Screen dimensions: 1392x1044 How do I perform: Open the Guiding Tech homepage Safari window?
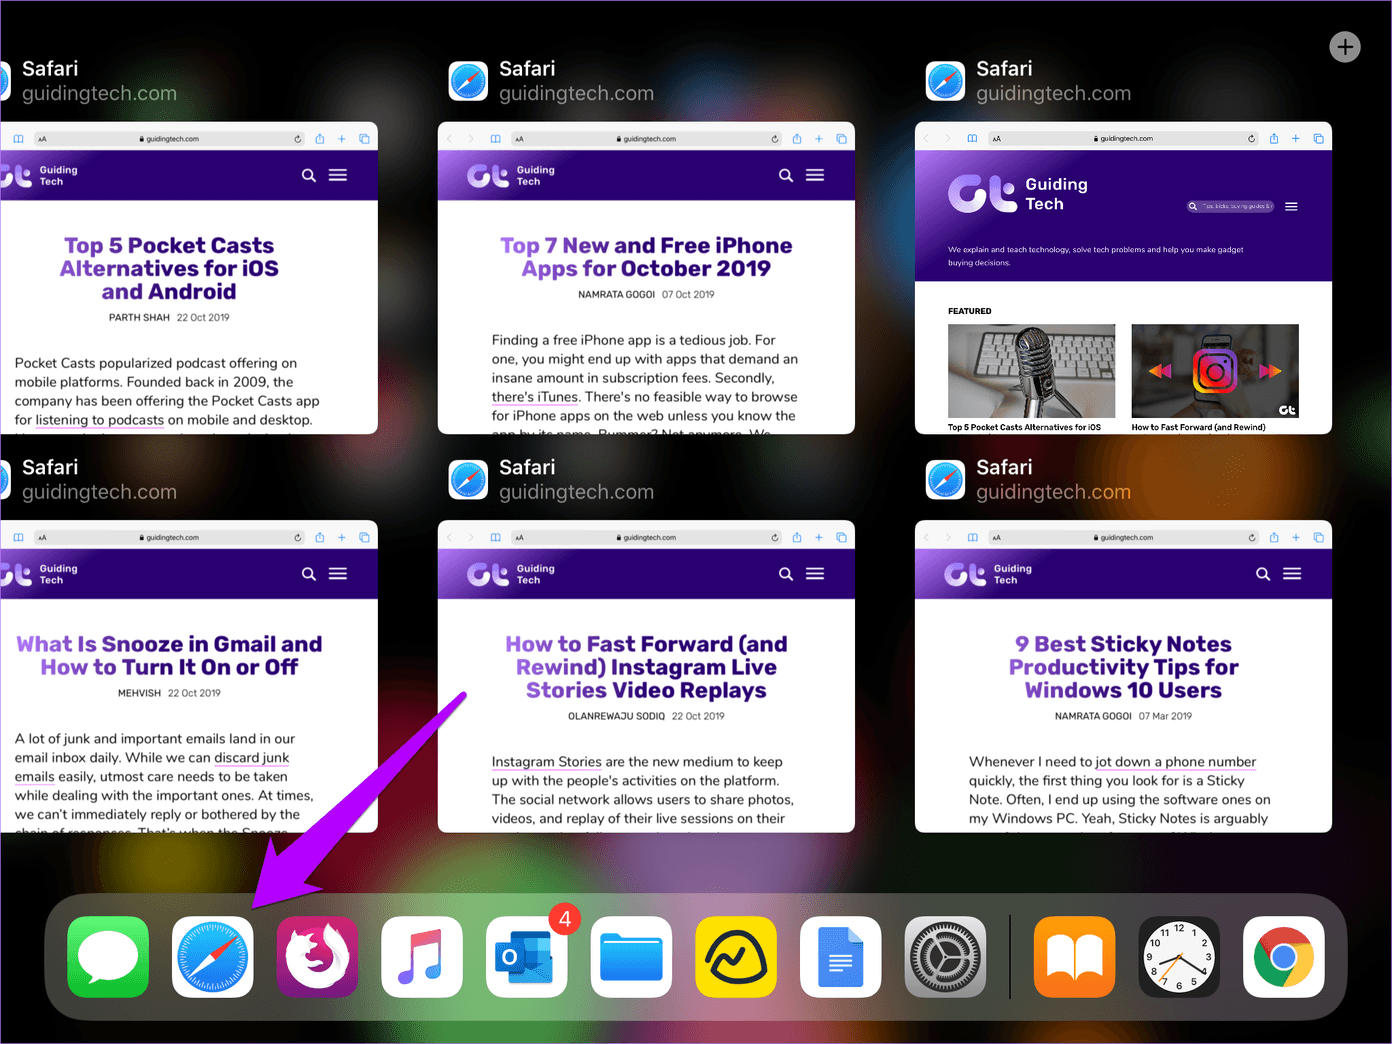(1123, 278)
